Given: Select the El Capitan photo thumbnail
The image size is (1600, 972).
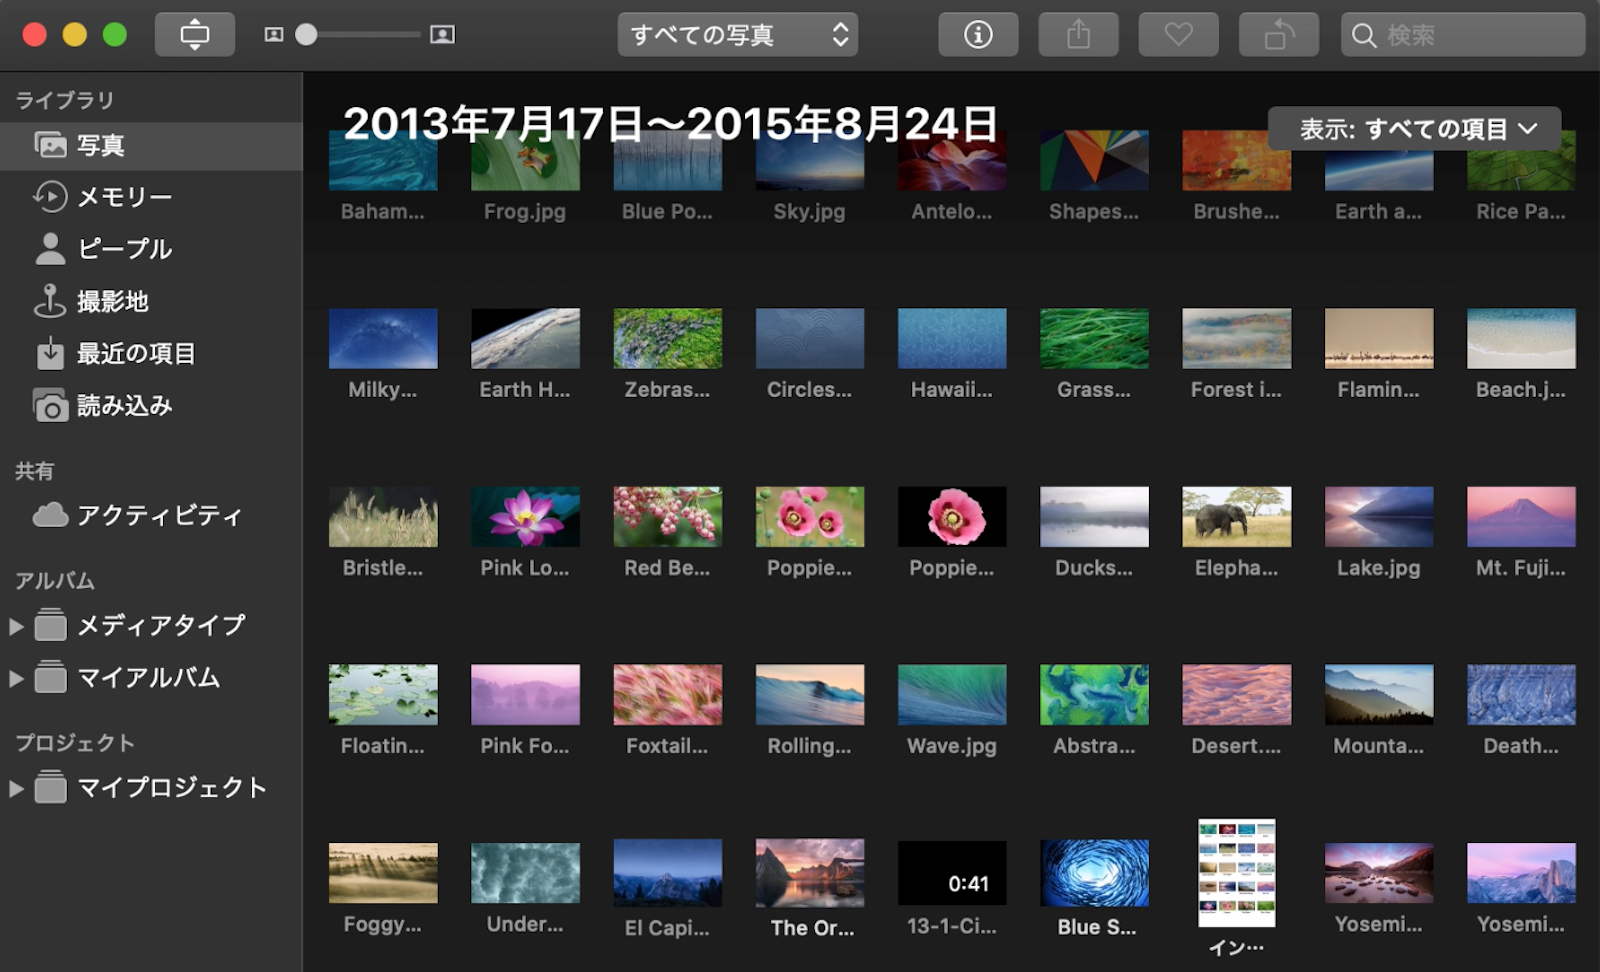Looking at the screenshot, I should (667, 873).
